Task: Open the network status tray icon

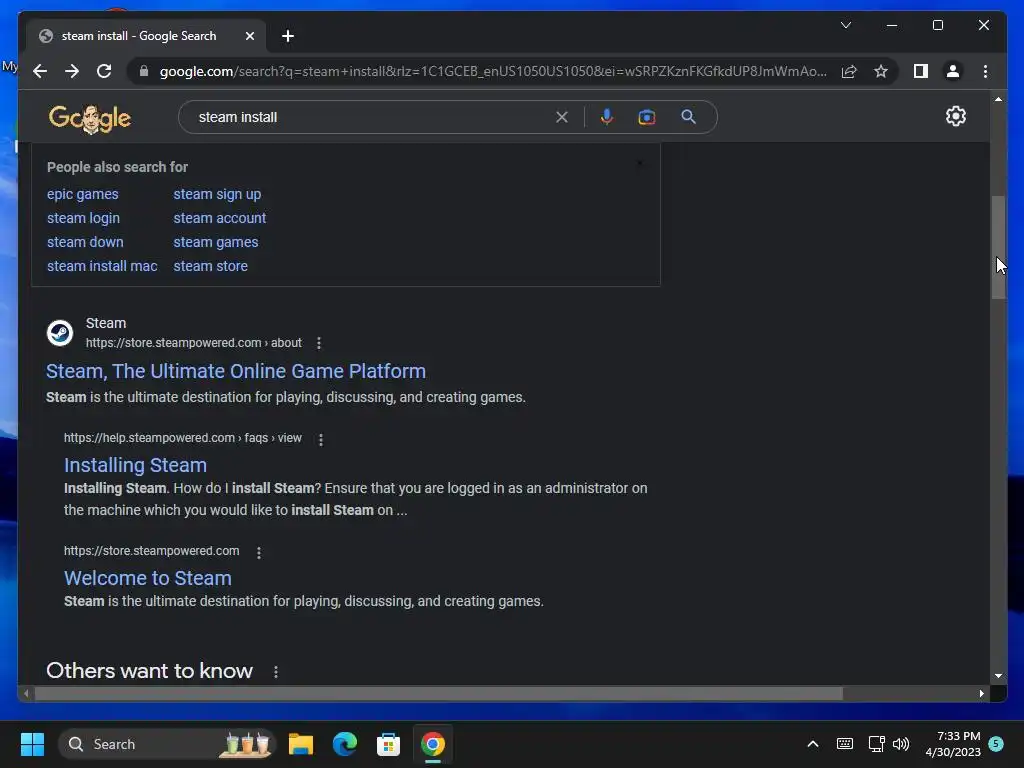Action: [876, 744]
